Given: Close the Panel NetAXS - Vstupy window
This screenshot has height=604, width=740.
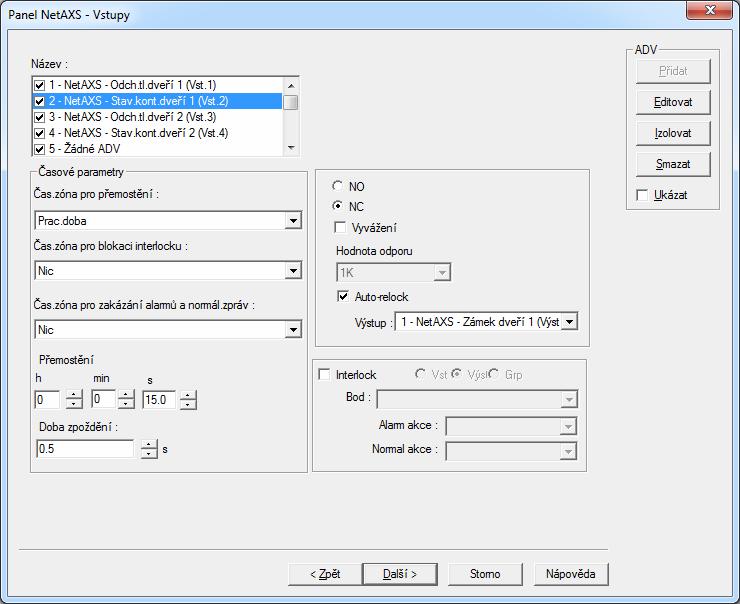Looking at the screenshot, I should pos(709,10).
